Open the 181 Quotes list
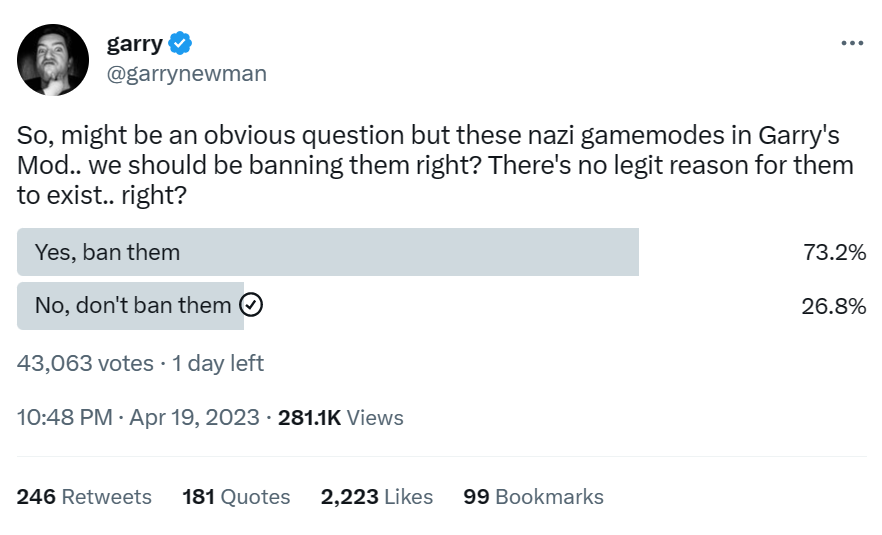This screenshot has width=882, height=535. pyautogui.click(x=236, y=496)
